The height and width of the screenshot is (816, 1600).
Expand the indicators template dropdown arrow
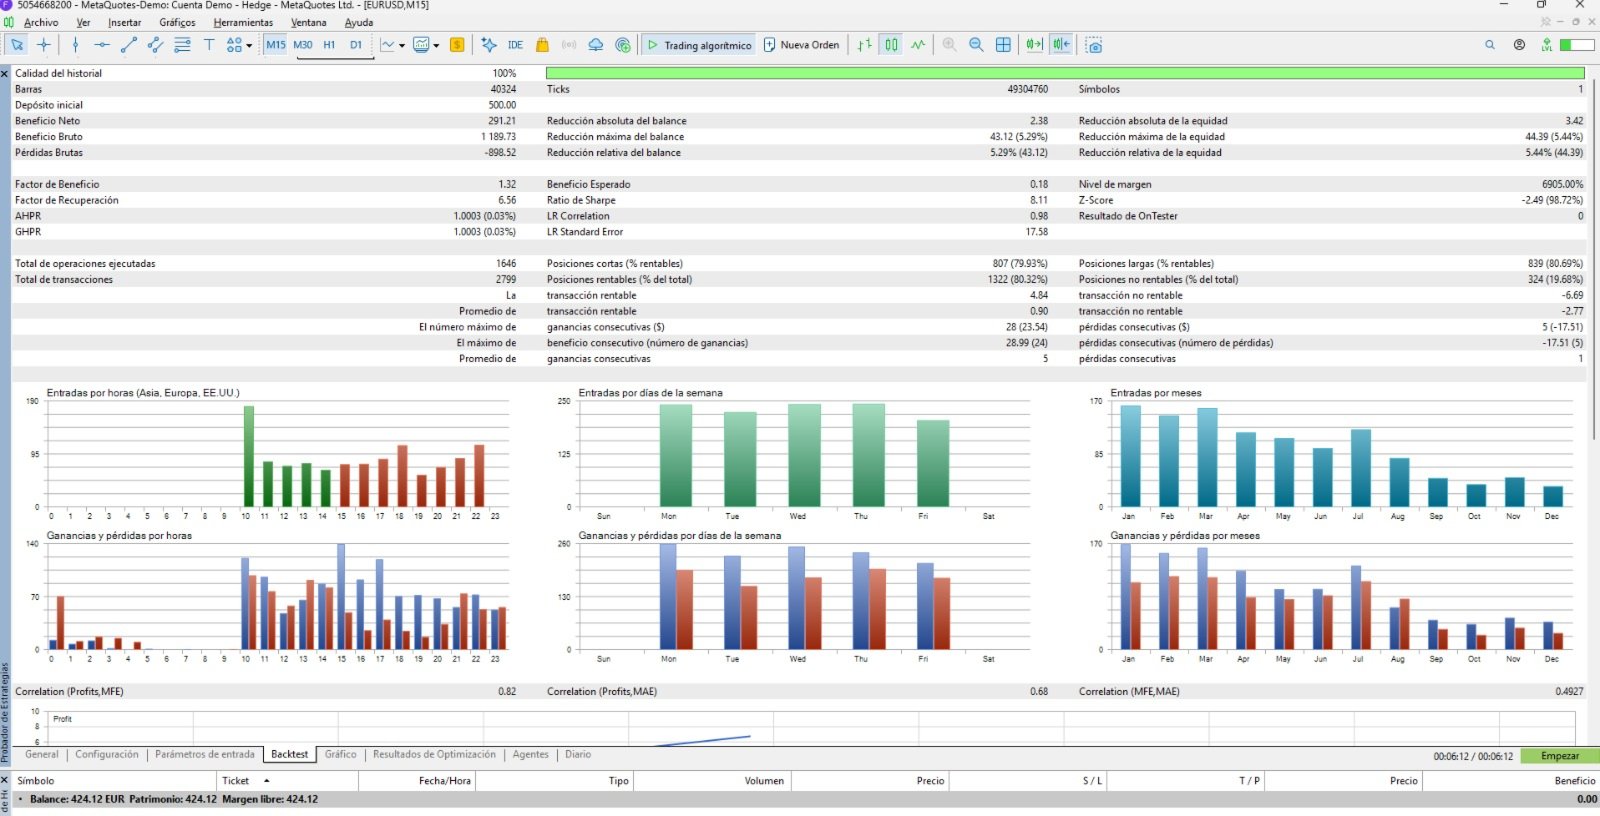pyautogui.click(x=436, y=45)
